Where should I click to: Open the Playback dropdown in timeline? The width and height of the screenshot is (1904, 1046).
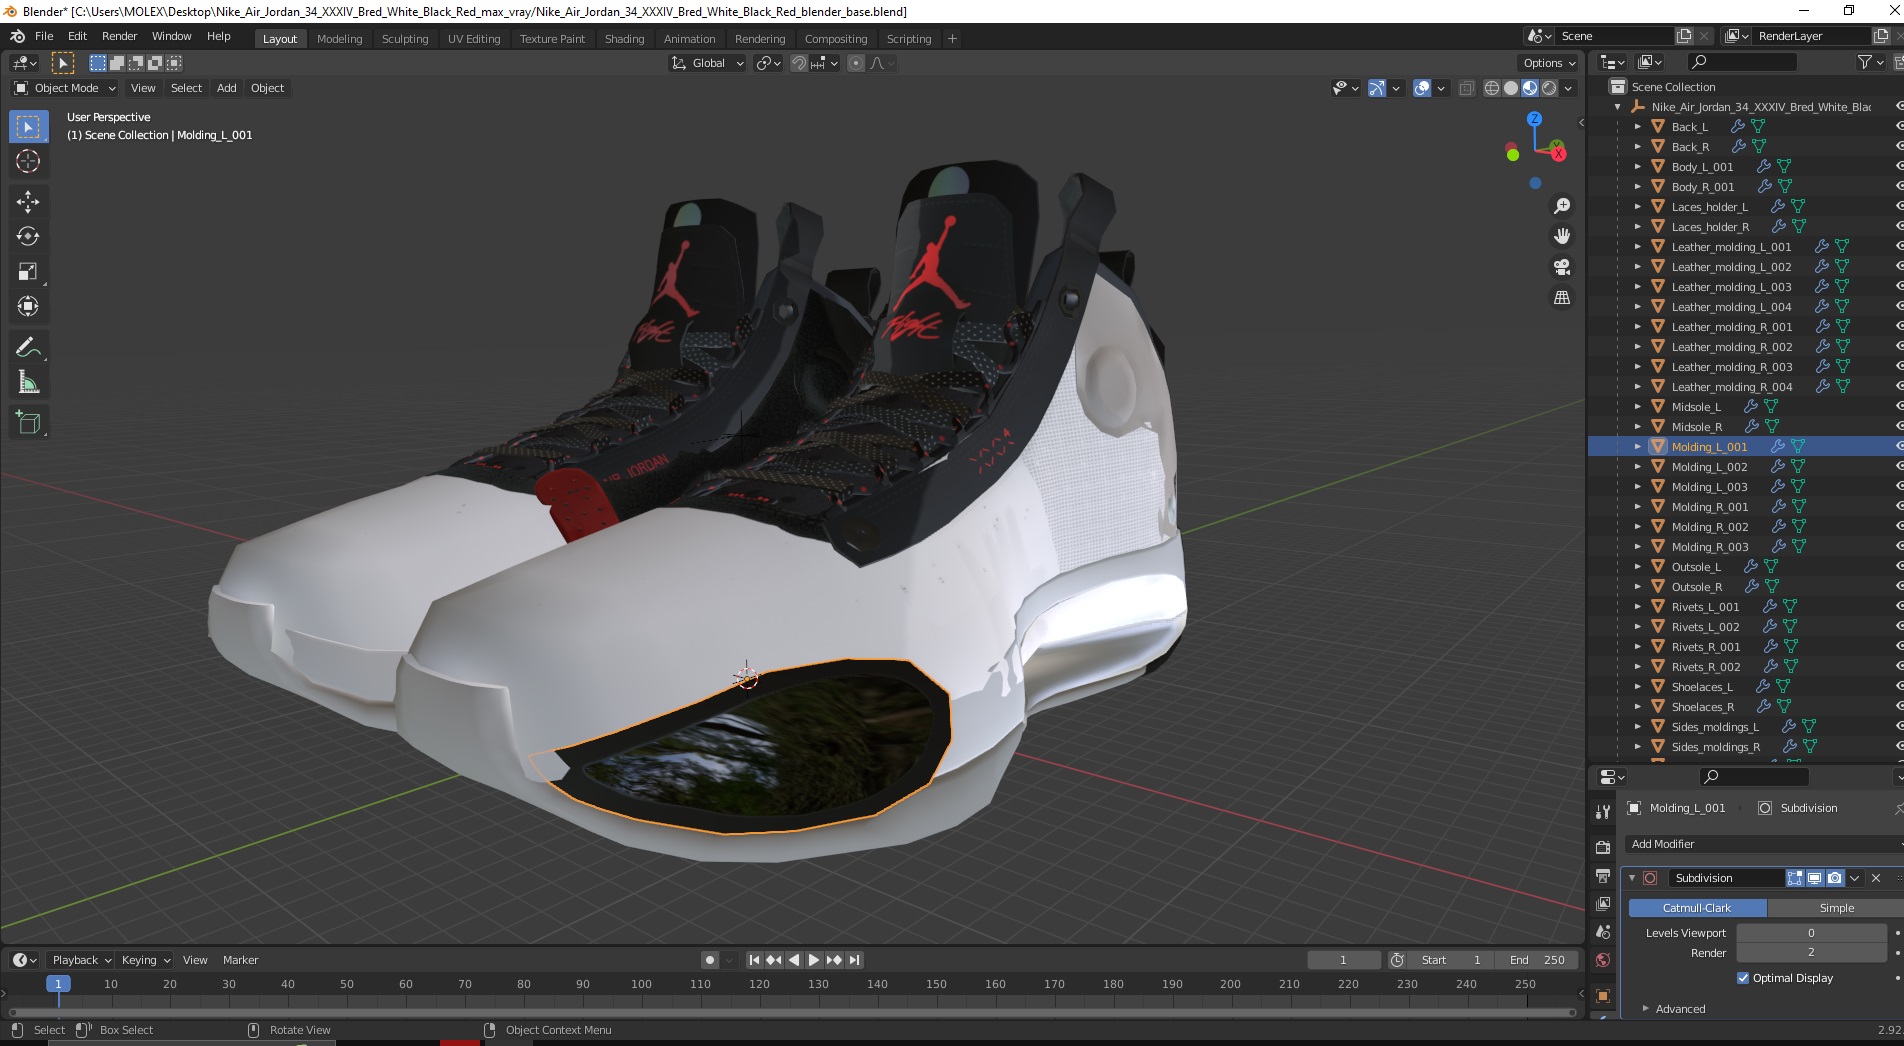coord(80,960)
